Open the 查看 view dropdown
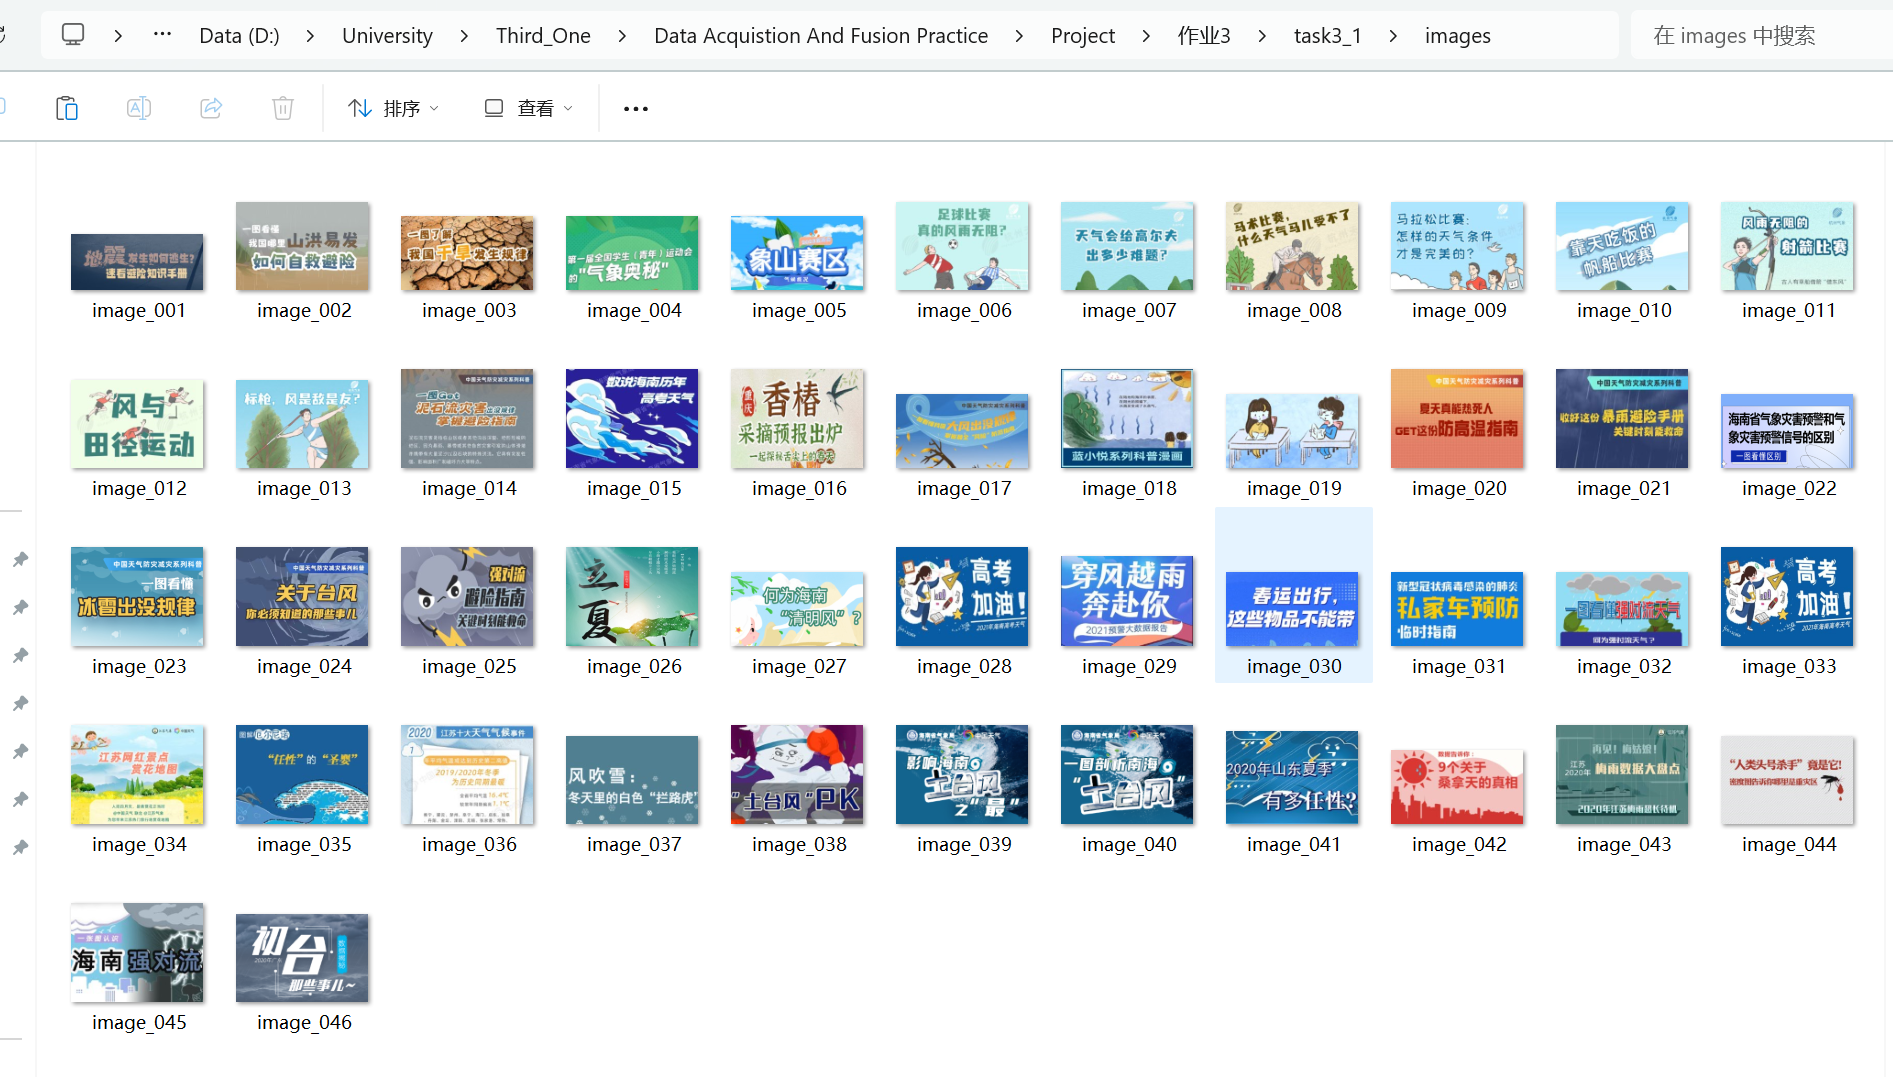Viewport: 1893px width, 1077px height. point(529,108)
